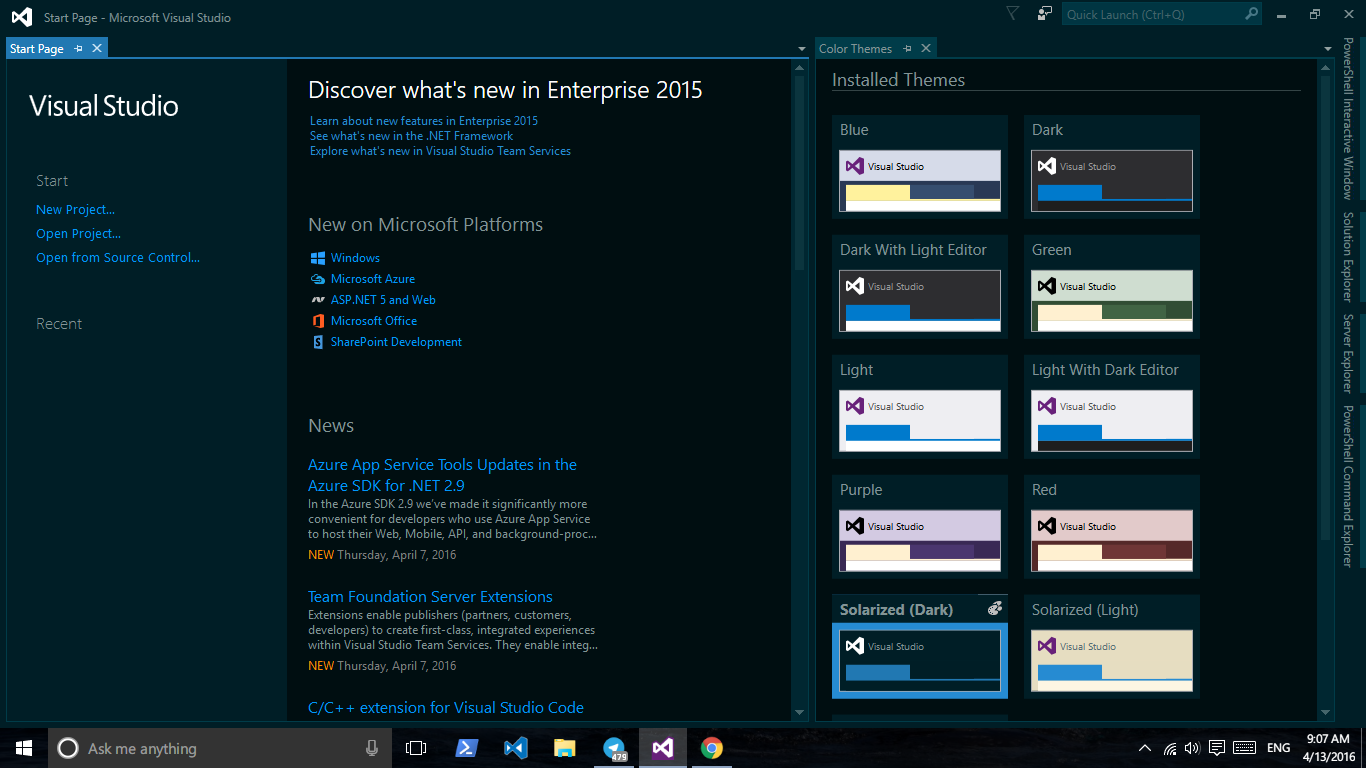This screenshot has width=1366, height=768.
Task: Open Telegram from the taskbar
Action: pos(614,748)
